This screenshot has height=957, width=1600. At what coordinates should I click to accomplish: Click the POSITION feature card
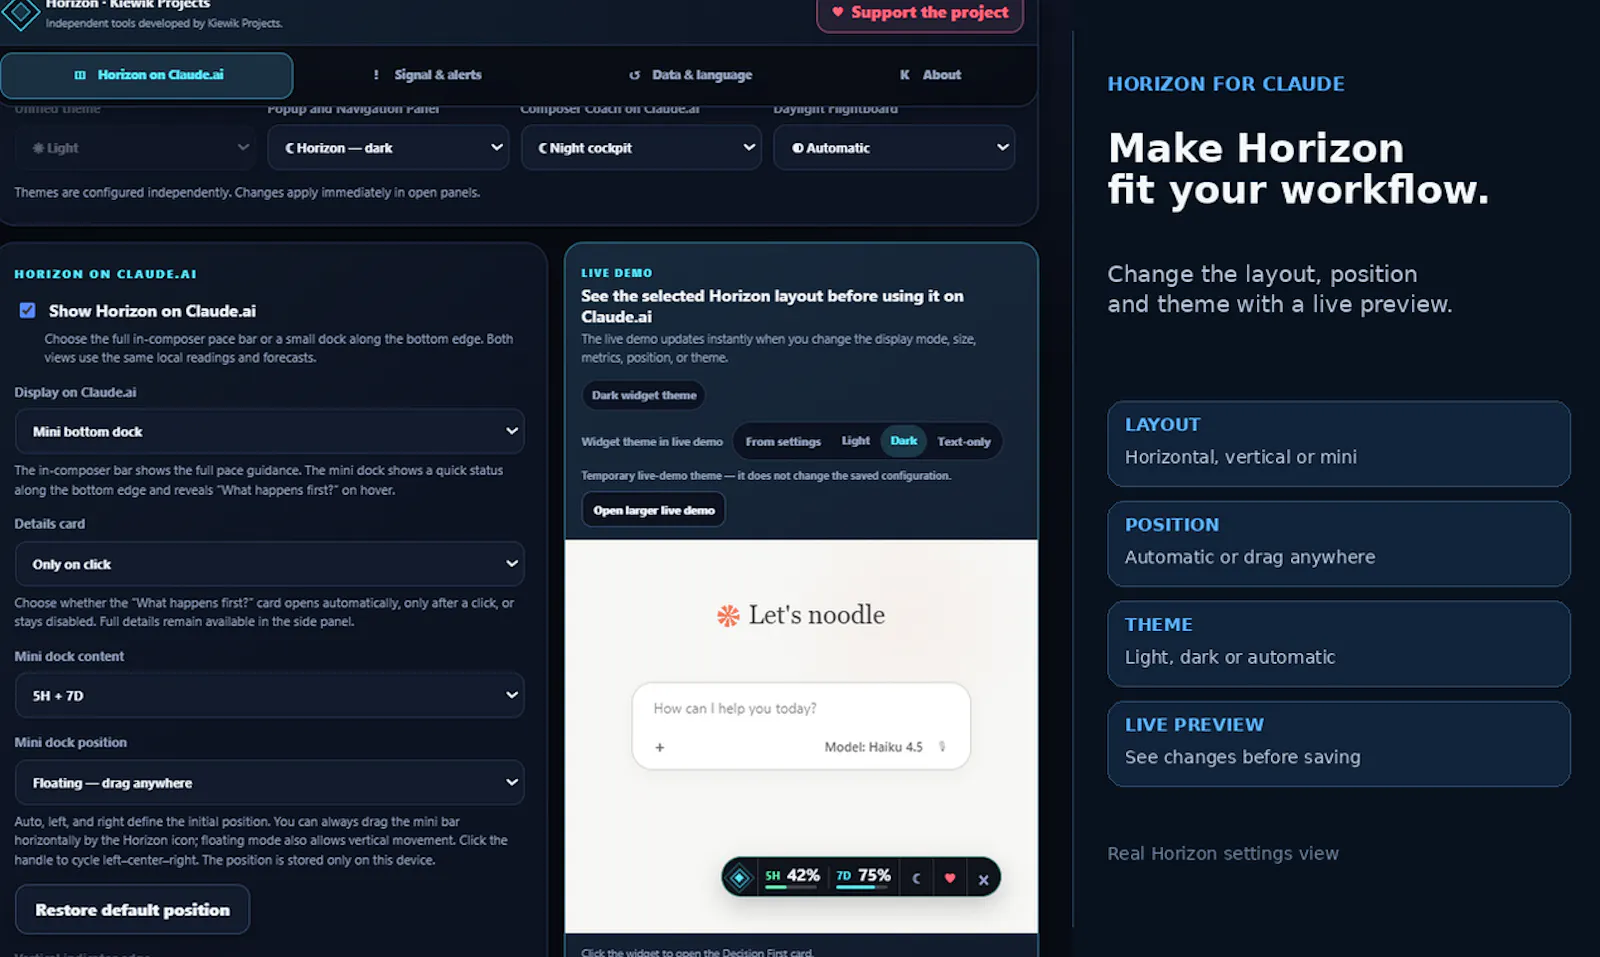[x=1339, y=544]
